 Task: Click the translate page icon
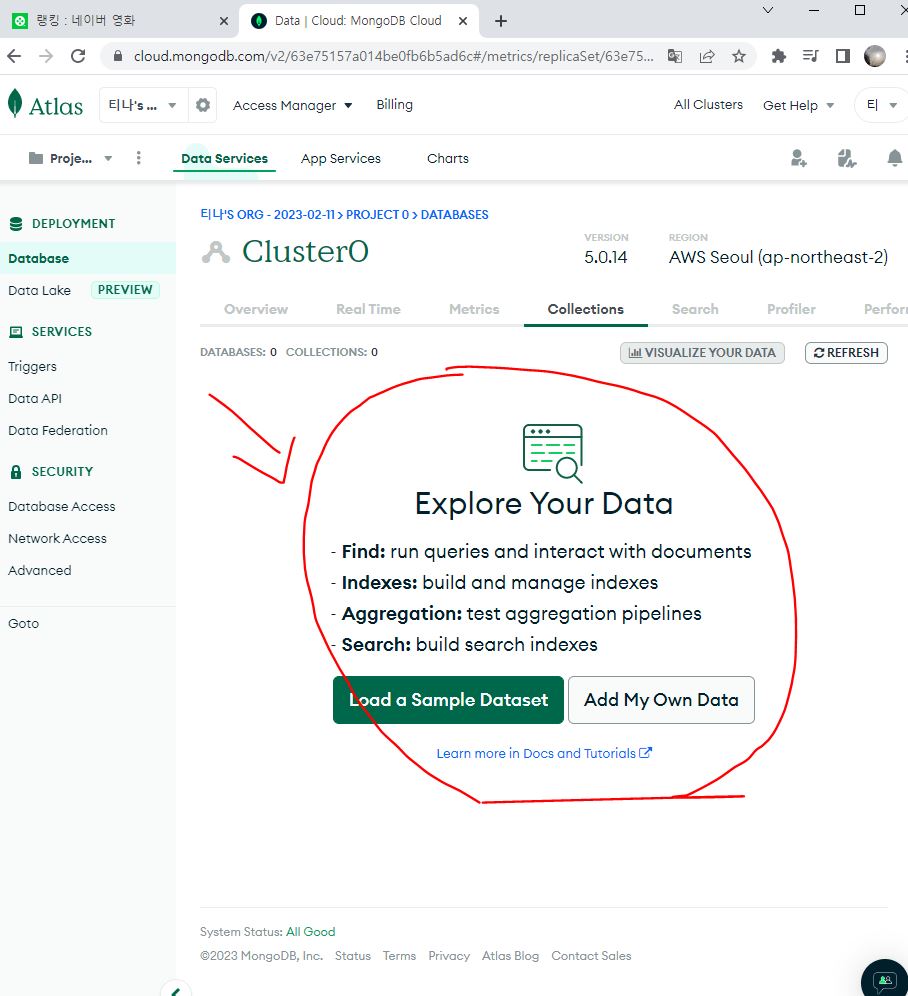[x=675, y=57]
